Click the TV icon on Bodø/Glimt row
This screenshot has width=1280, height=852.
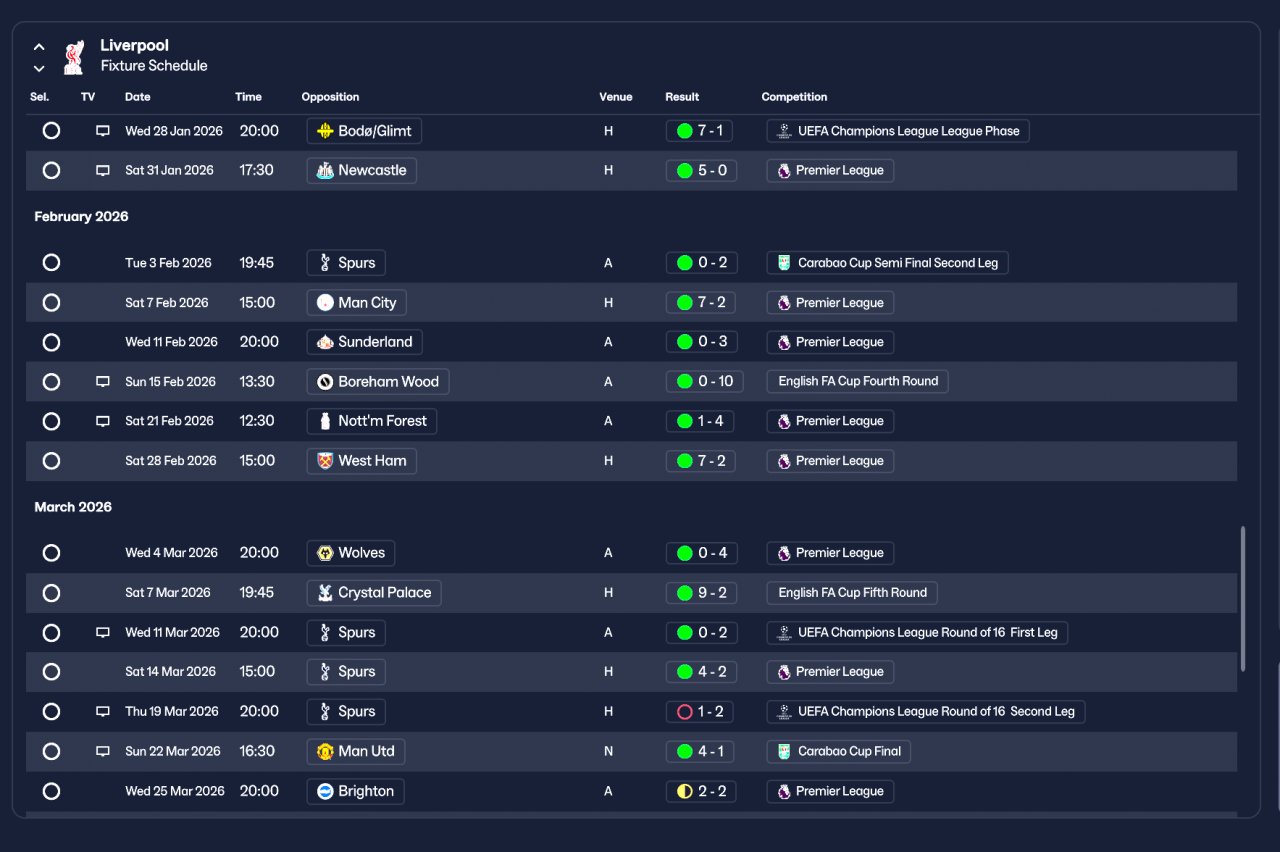click(103, 131)
